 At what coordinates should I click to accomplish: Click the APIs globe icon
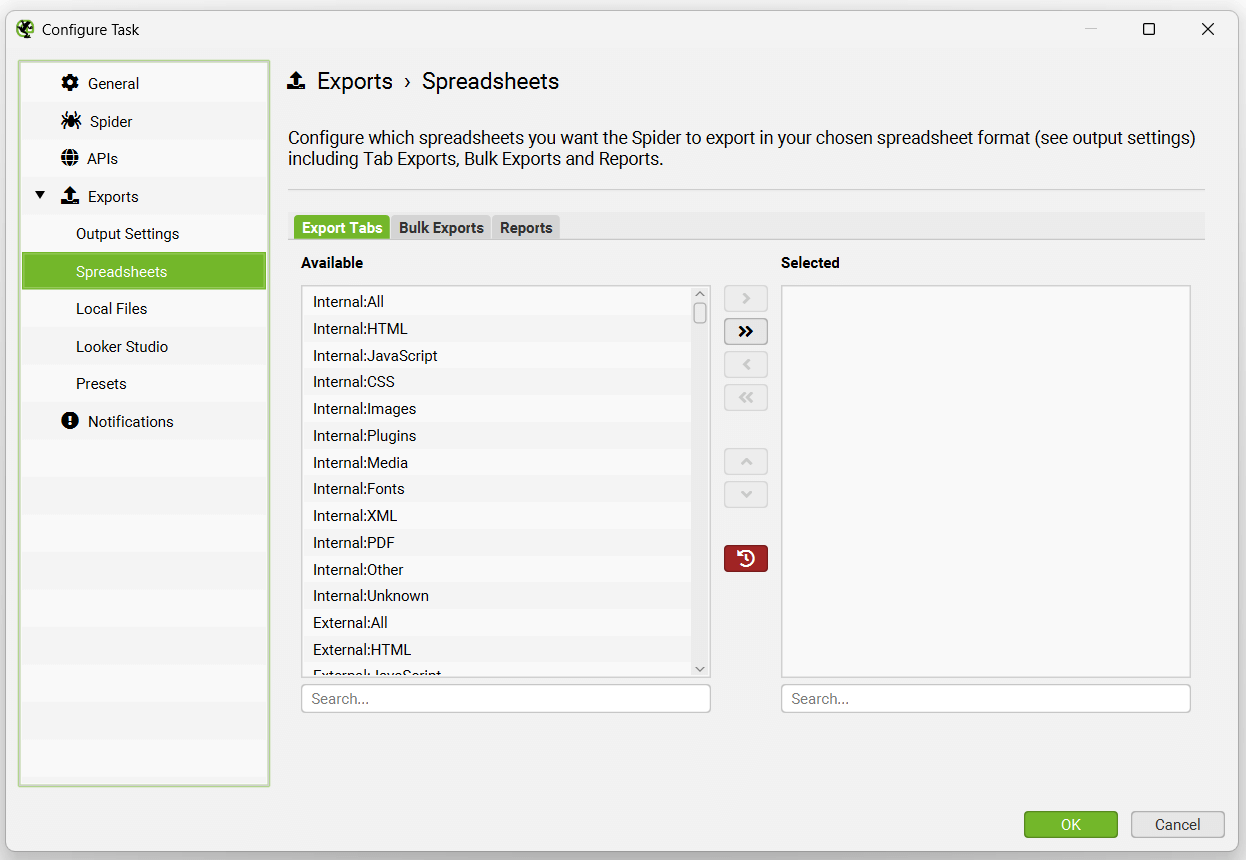pos(69,158)
